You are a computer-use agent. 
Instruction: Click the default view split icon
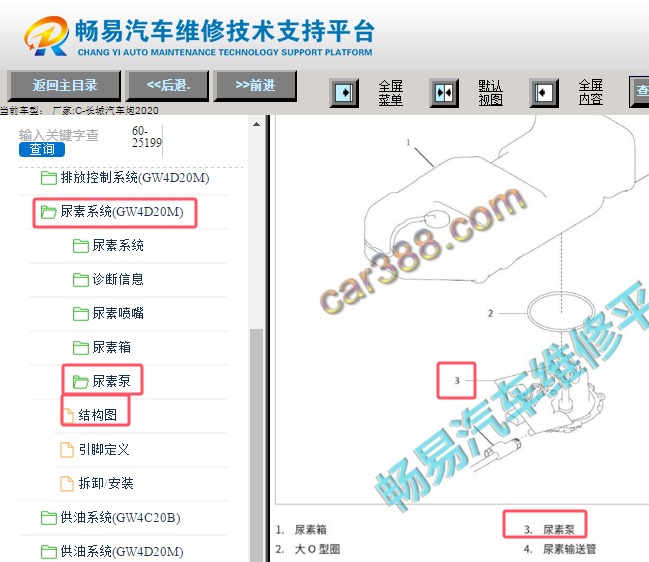[444, 93]
